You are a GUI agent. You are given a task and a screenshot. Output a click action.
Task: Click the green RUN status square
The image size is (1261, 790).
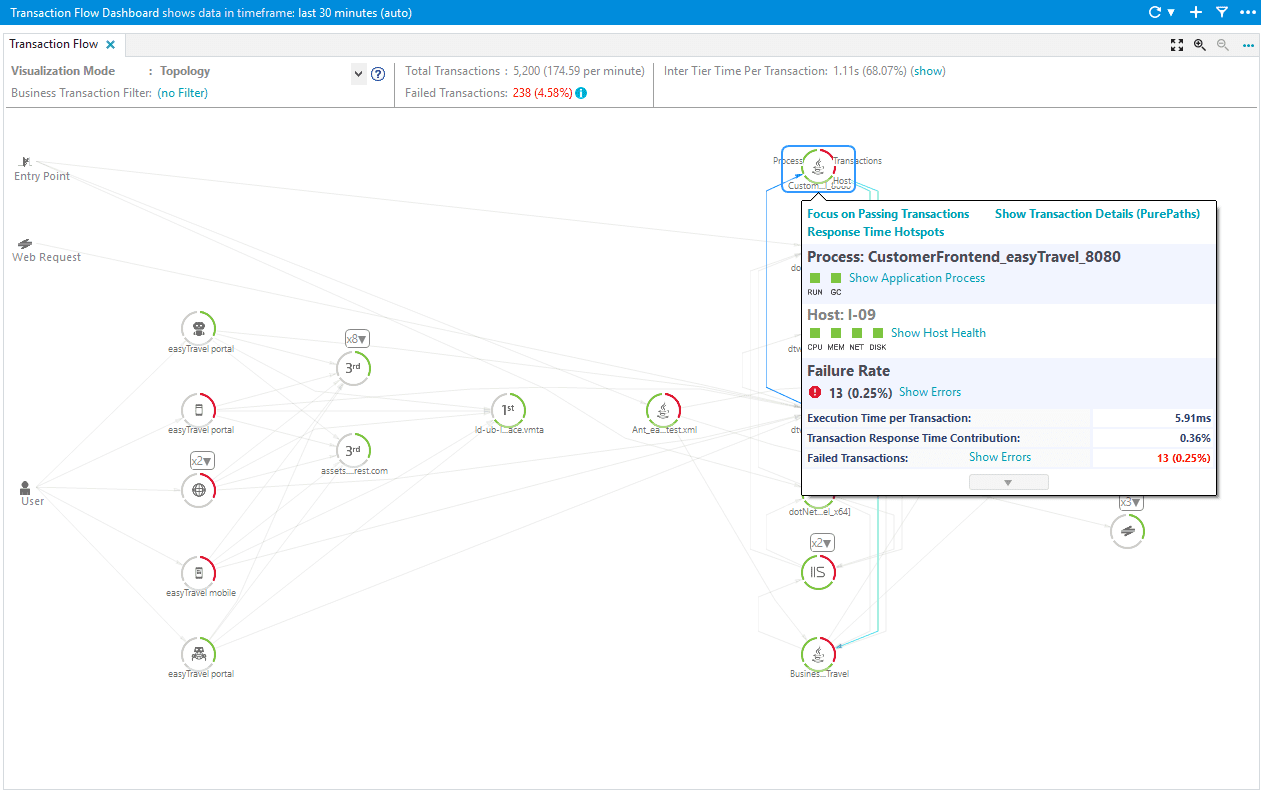point(814,278)
